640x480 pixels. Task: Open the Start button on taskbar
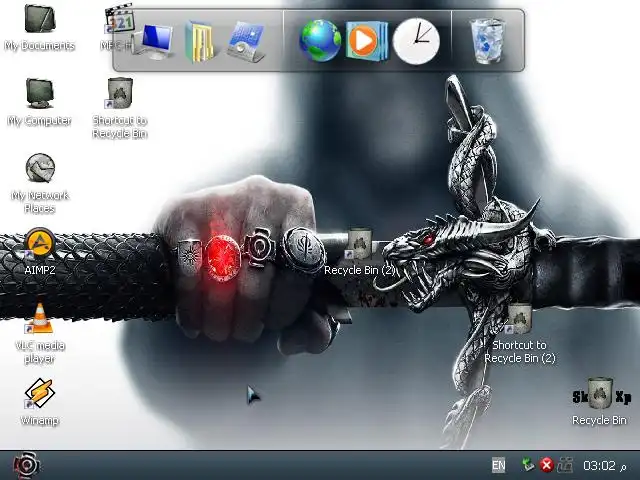point(26,465)
